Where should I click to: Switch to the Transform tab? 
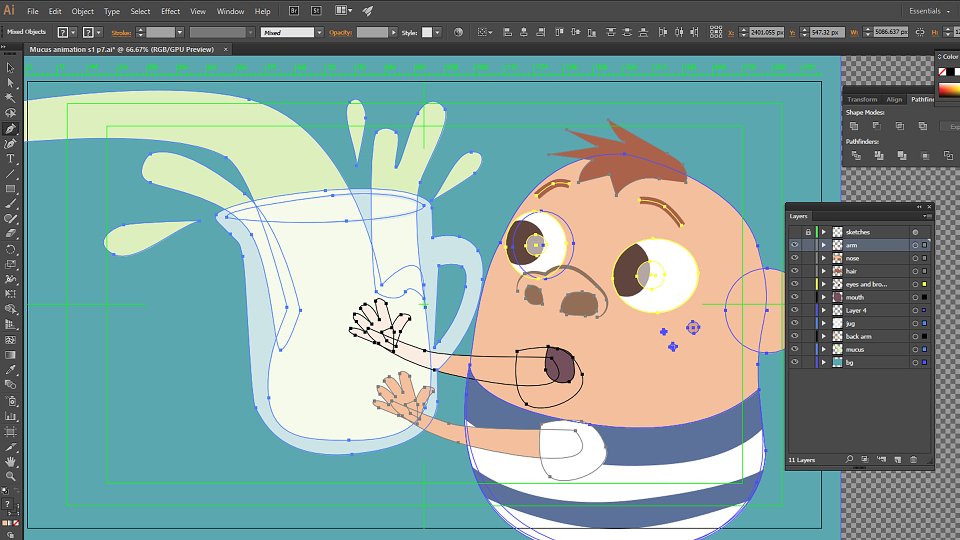coord(862,99)
